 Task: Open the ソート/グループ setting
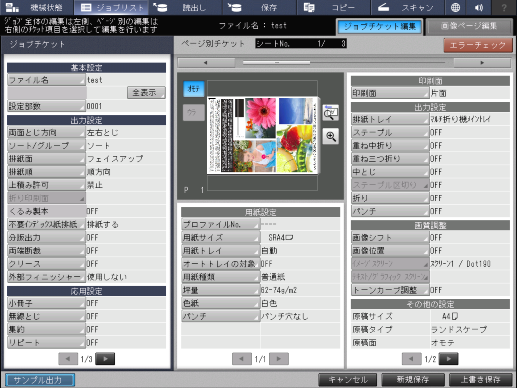(x=46, y=146)
